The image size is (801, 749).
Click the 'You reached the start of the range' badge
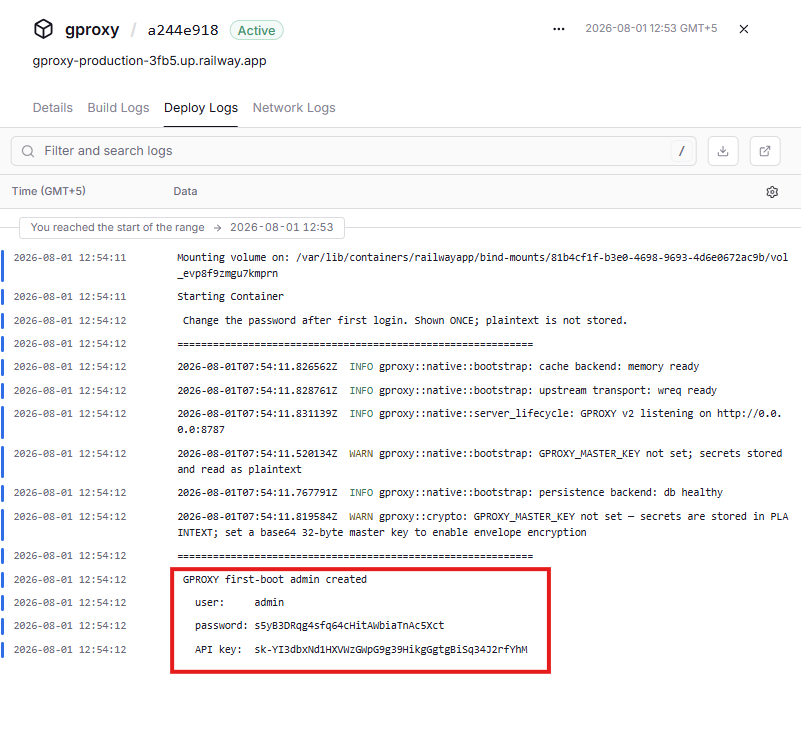pos(182,227)
